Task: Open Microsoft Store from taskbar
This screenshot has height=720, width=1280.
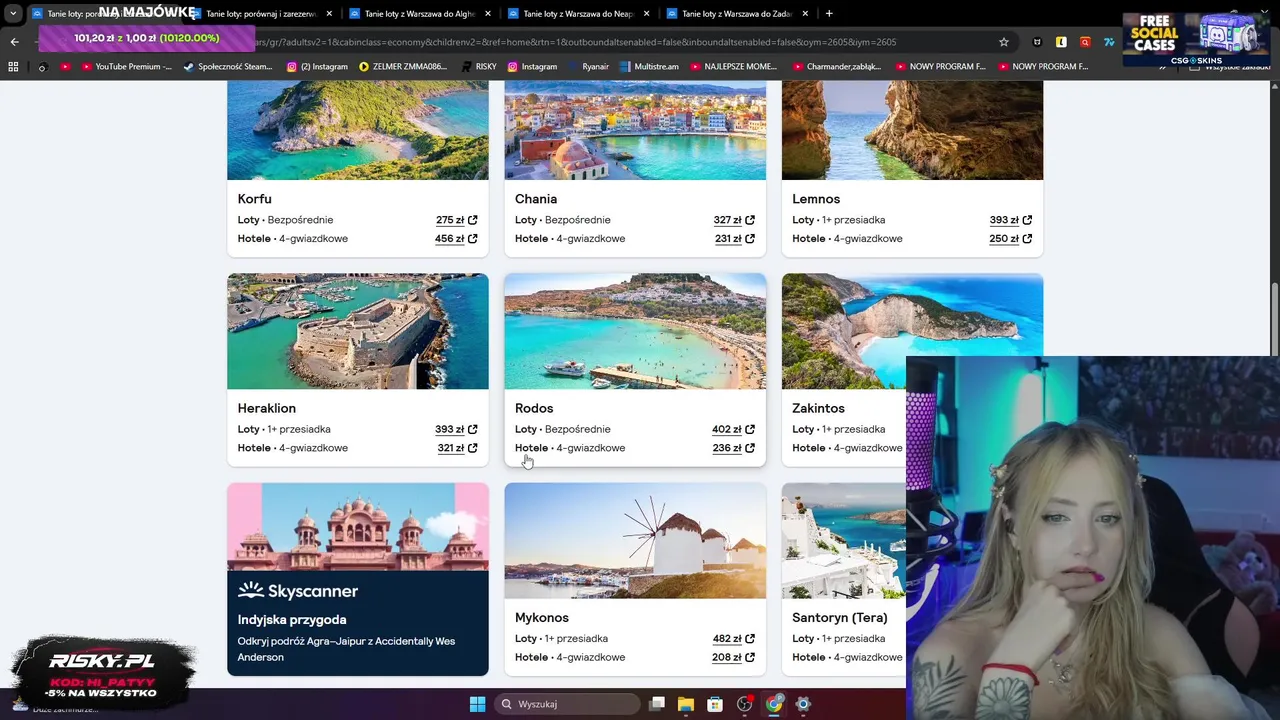Action: coord(715,704)
